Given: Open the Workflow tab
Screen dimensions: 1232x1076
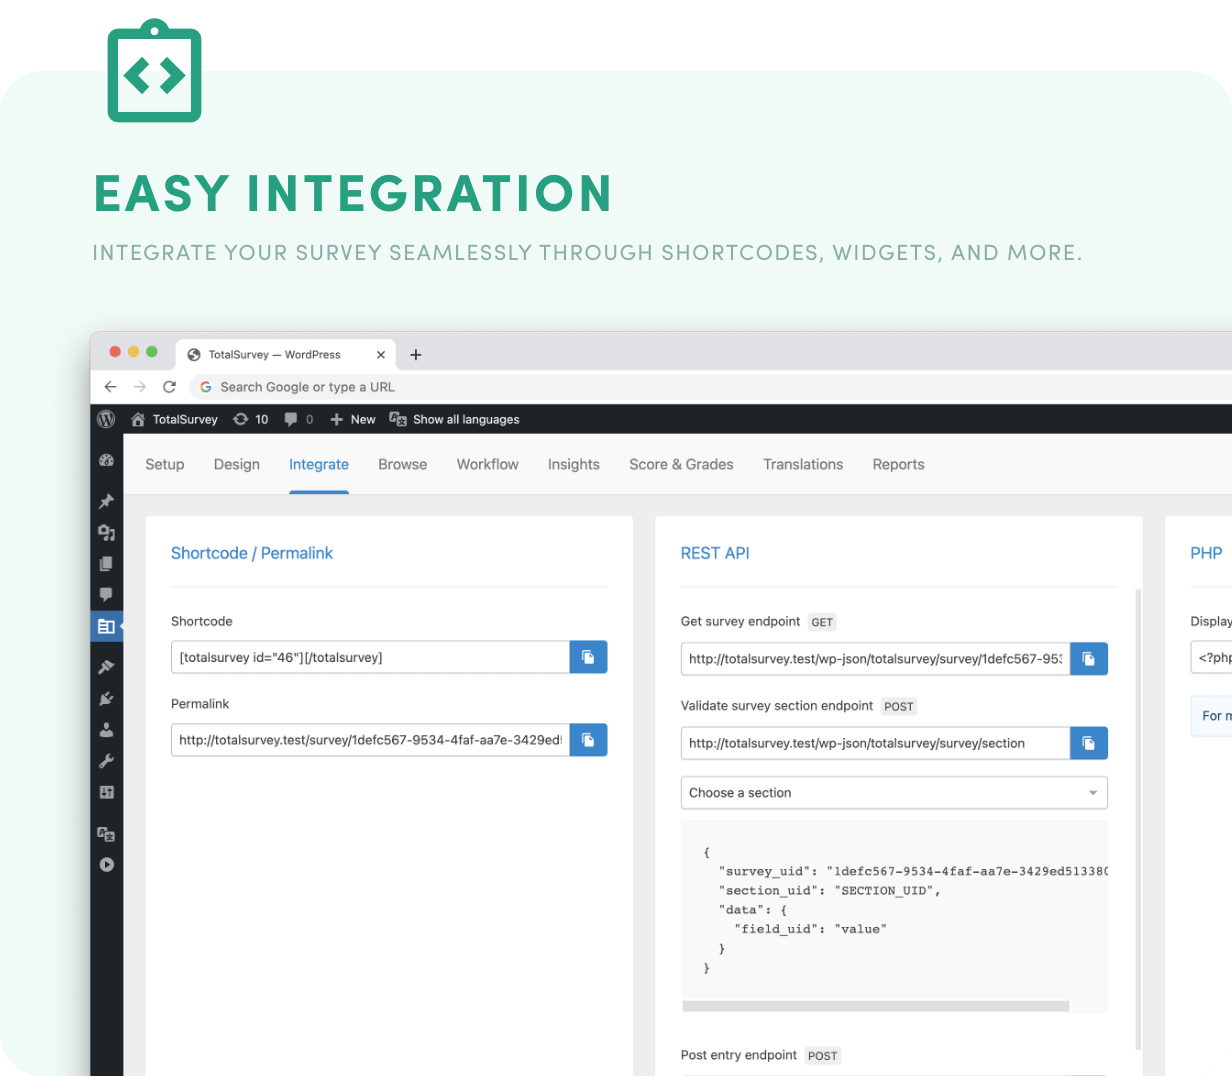Looking at the screenshot, I should tap(488, 464).
